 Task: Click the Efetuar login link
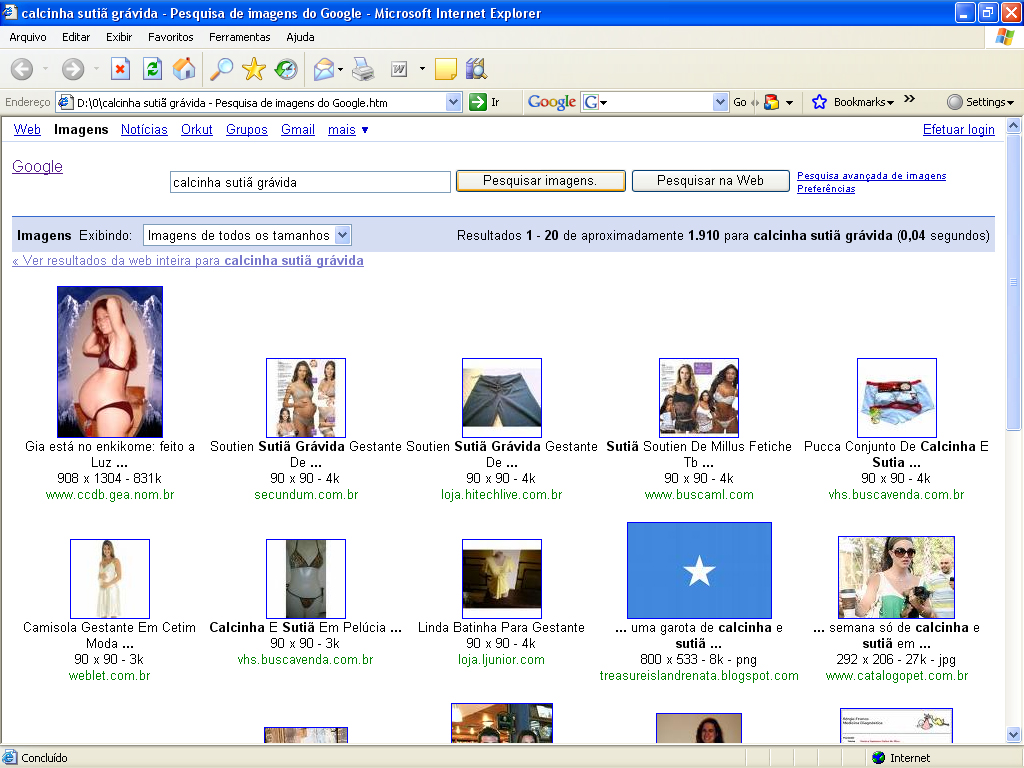958,130
